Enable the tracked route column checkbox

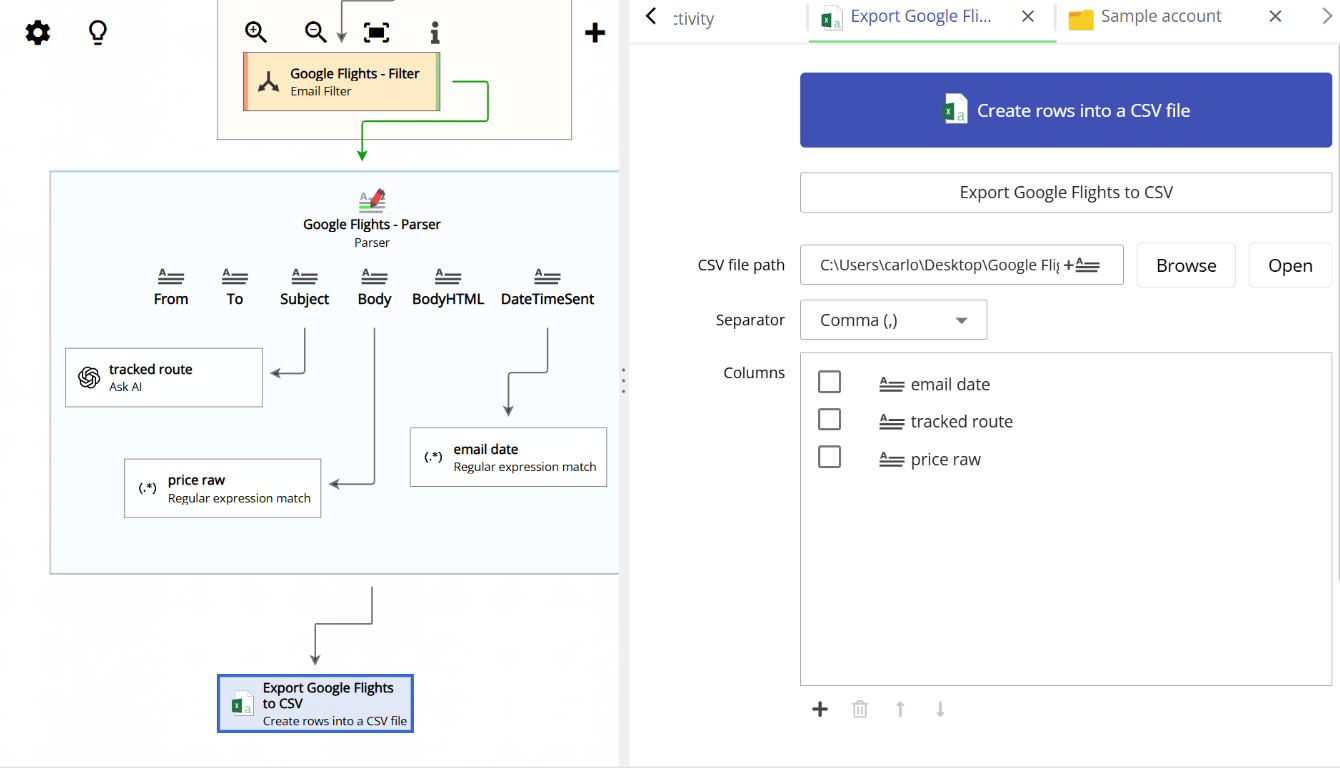click(x=829, y=419)
